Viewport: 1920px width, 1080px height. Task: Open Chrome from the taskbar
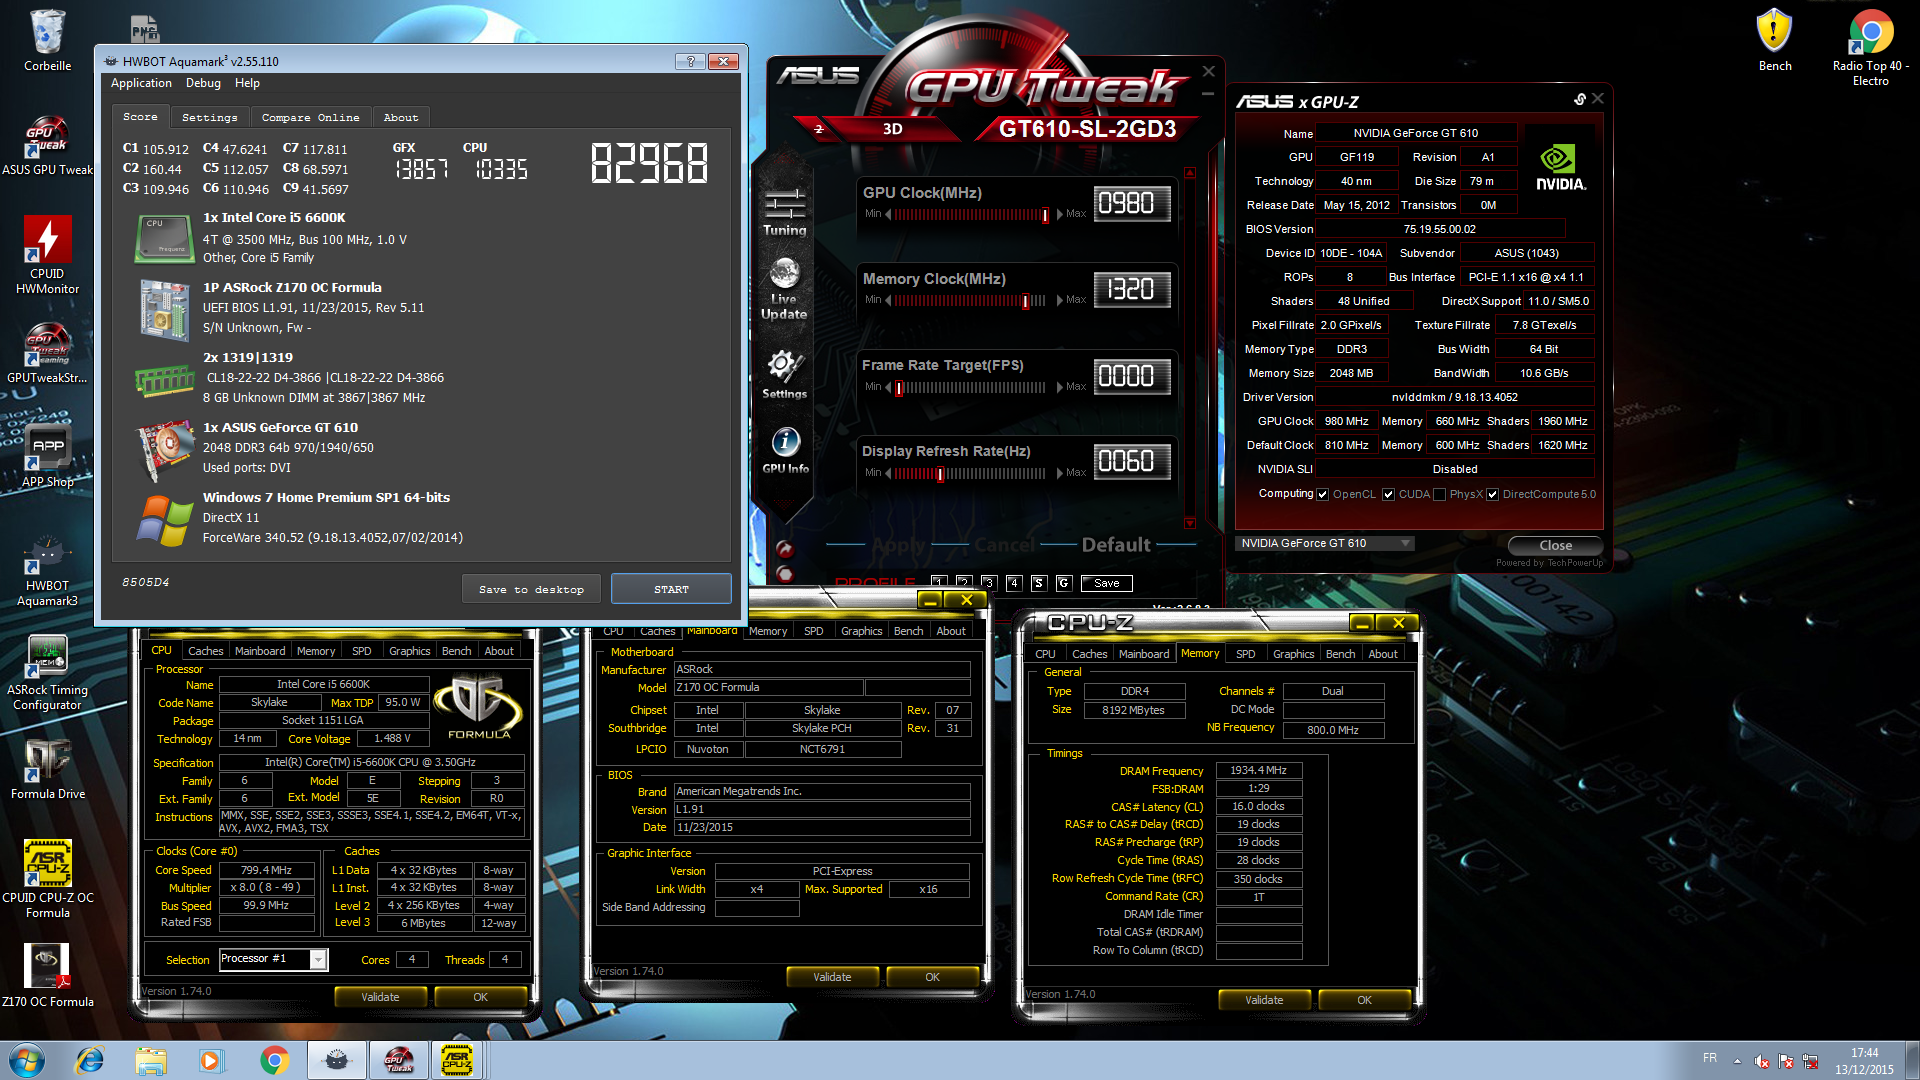point(274,1060)
